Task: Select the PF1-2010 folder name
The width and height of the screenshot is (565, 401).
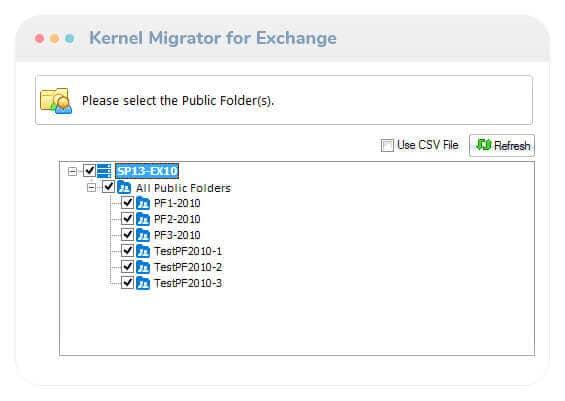Action: 177,204
